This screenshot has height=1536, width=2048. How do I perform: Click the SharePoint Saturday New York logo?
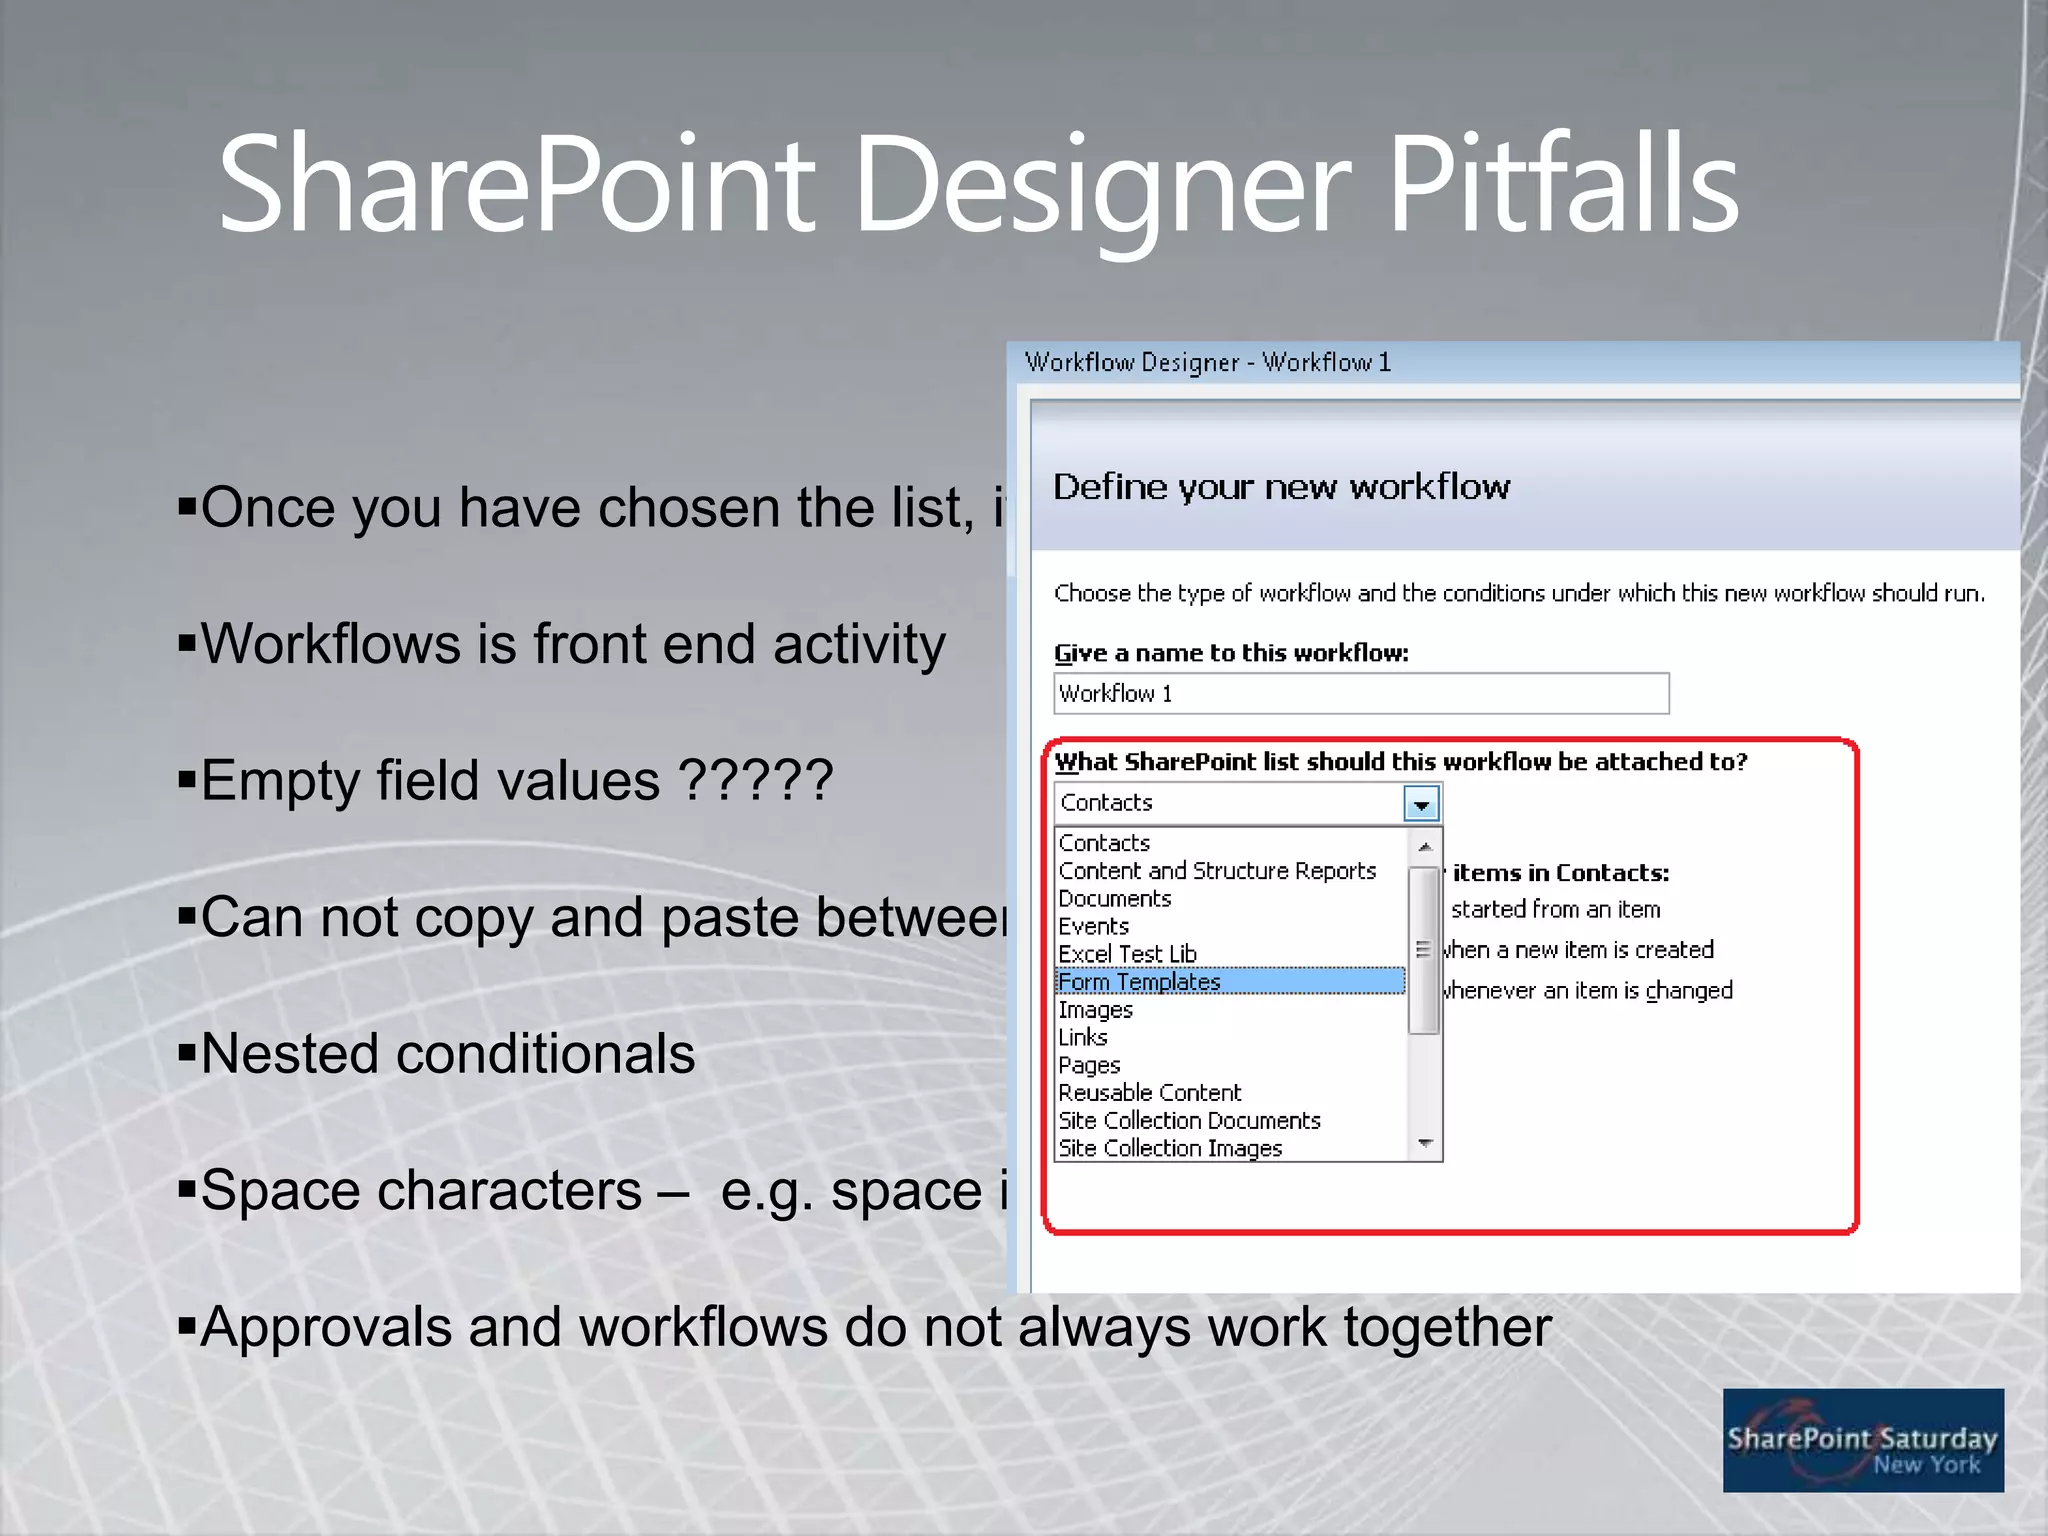point(1862,1440)
